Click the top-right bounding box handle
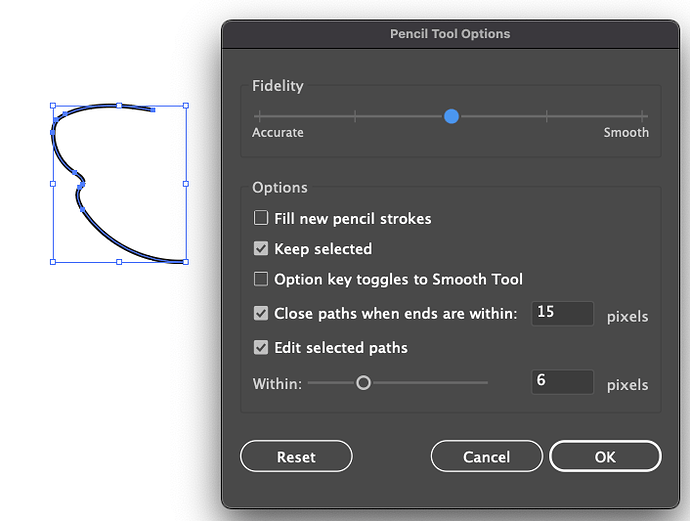690x521 pixels. pos(185,105)
